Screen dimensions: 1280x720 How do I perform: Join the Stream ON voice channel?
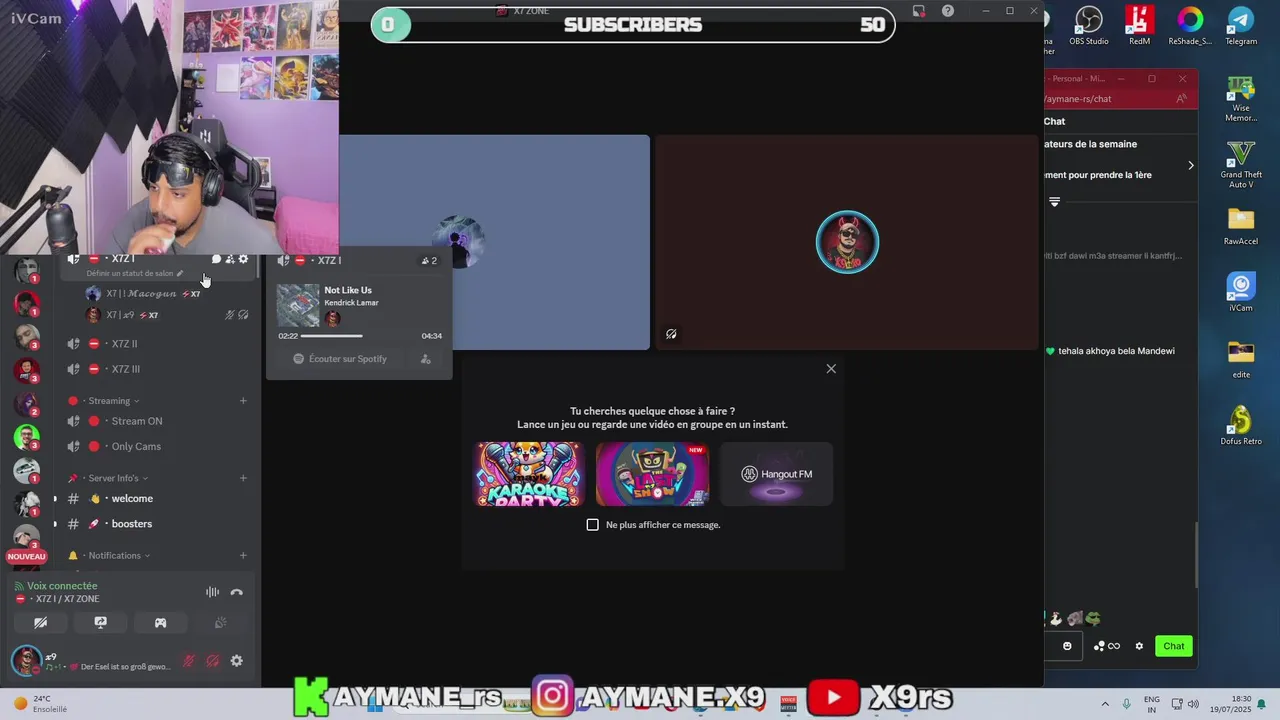(156, 421)
